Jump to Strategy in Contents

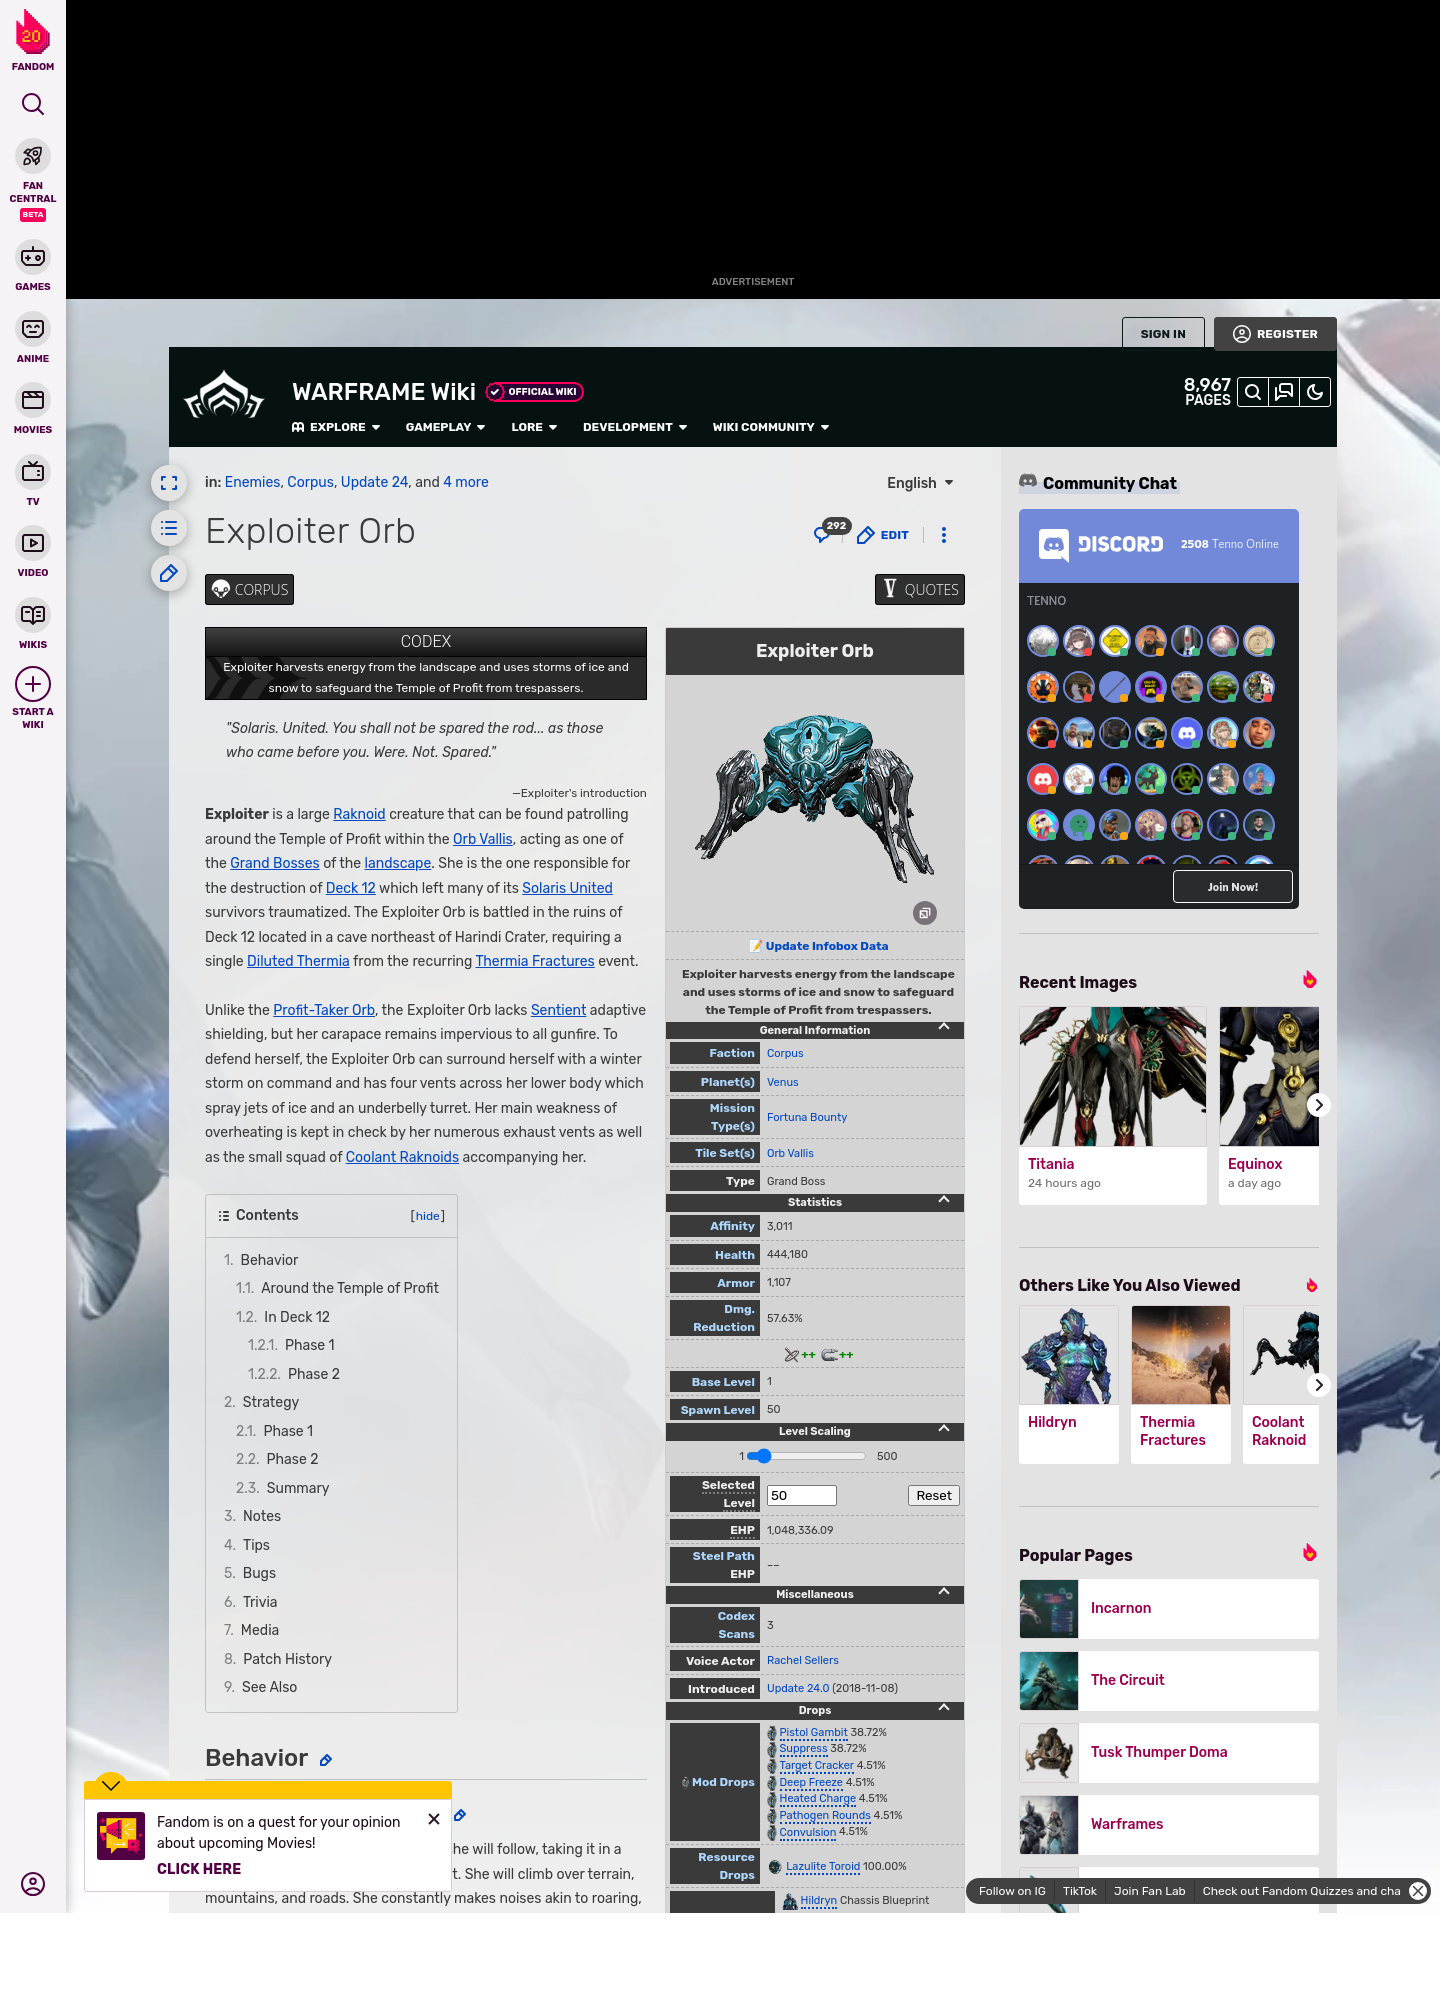point(270,1402)
